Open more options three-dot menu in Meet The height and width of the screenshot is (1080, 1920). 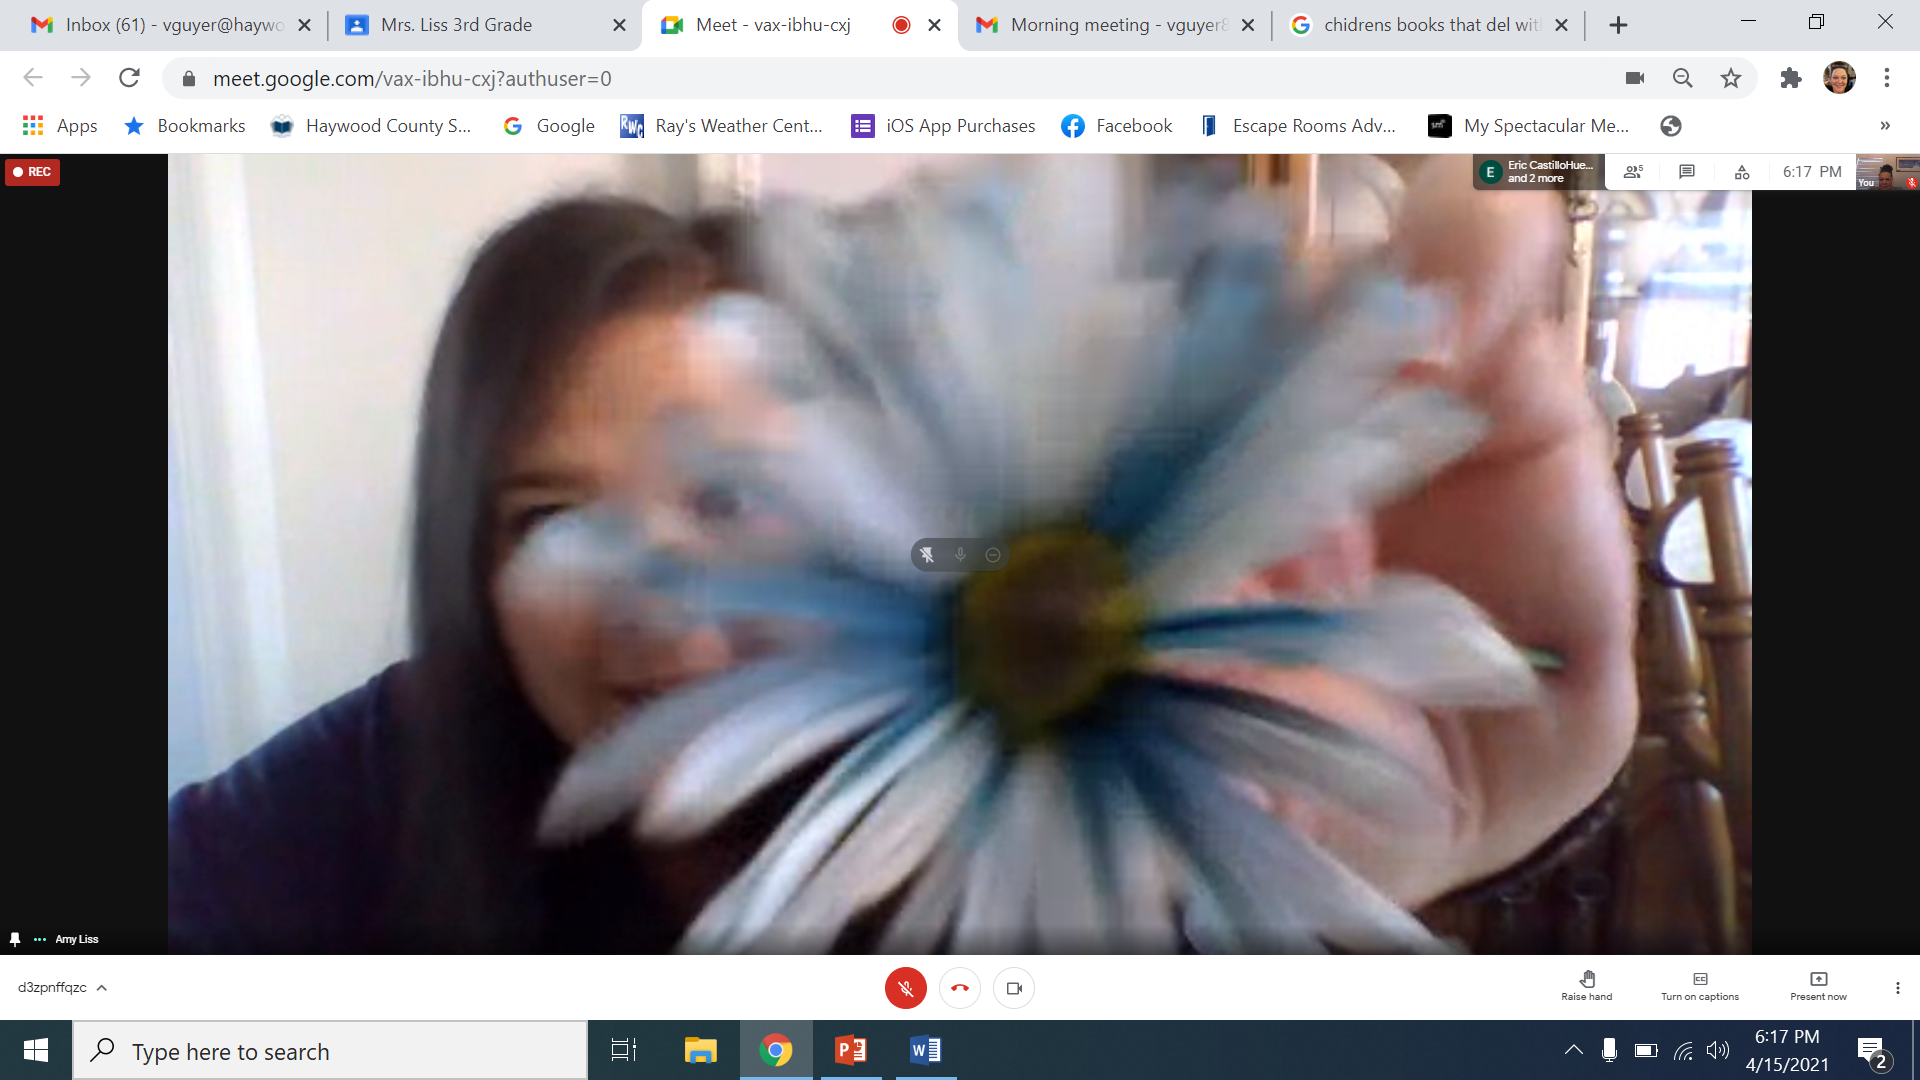1897,988
